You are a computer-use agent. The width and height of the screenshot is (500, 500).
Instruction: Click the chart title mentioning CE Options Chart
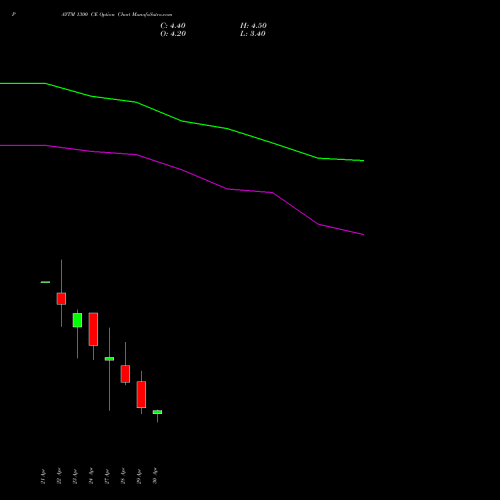tap(117, 14)
